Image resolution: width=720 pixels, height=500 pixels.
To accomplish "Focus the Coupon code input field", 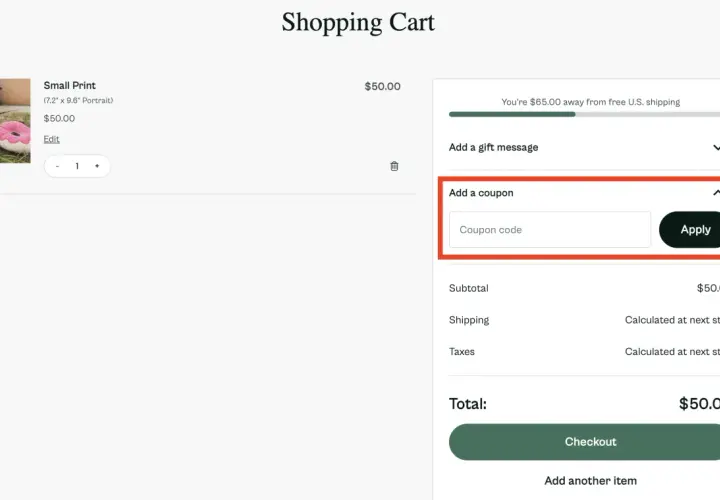I will point(550,230).
